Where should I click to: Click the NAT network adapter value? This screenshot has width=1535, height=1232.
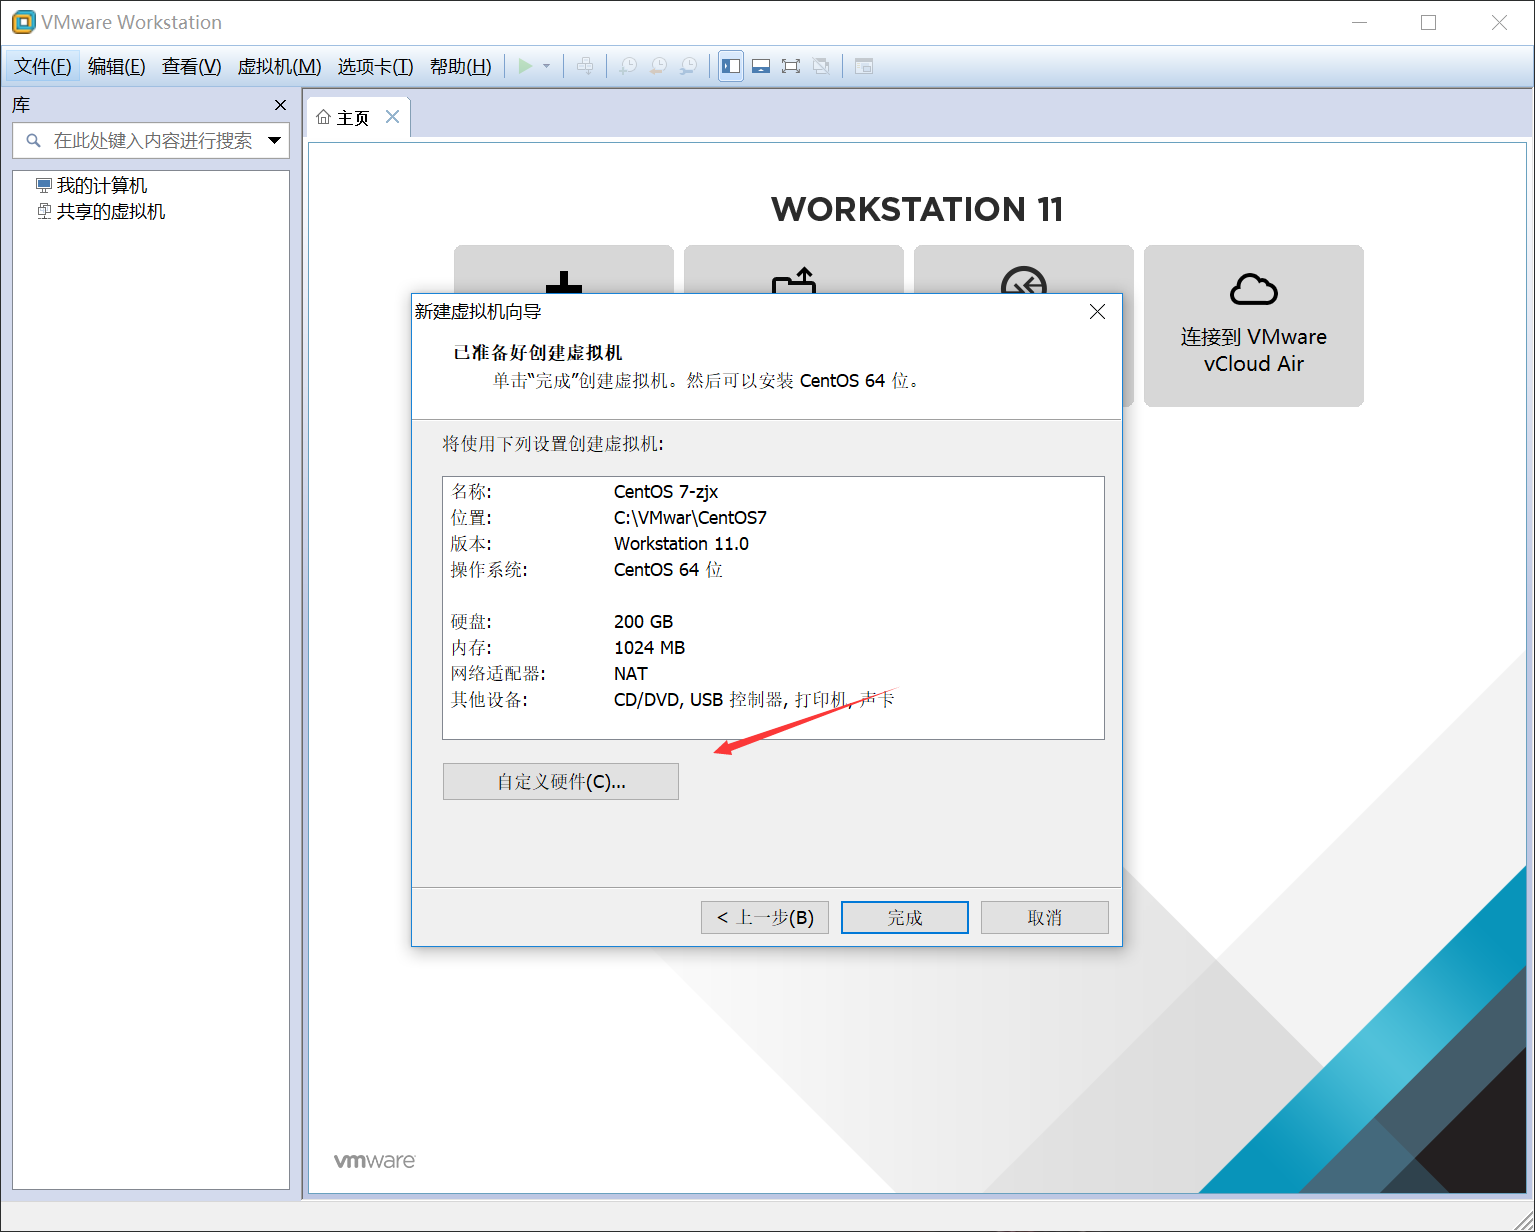tap(631, 674)
